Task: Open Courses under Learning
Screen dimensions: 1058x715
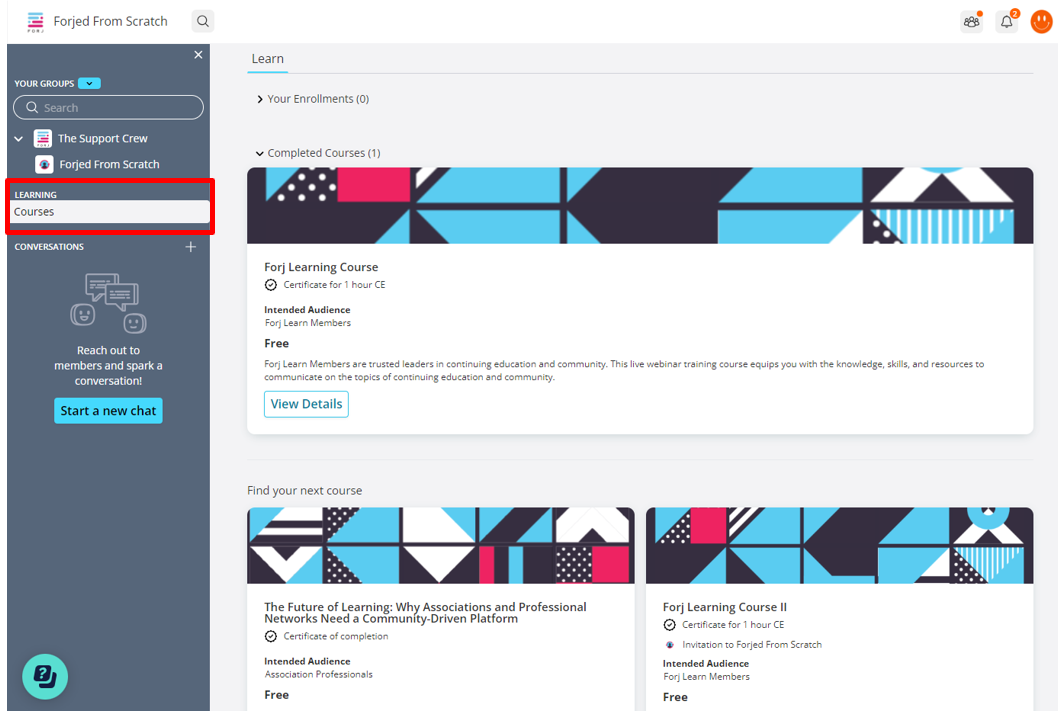Action: [x=109, y=212]
